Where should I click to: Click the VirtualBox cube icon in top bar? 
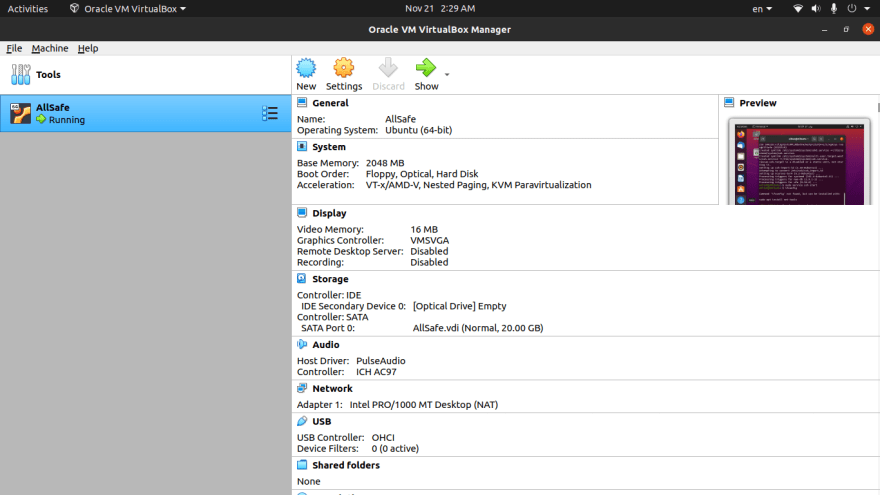coord(74,8)
